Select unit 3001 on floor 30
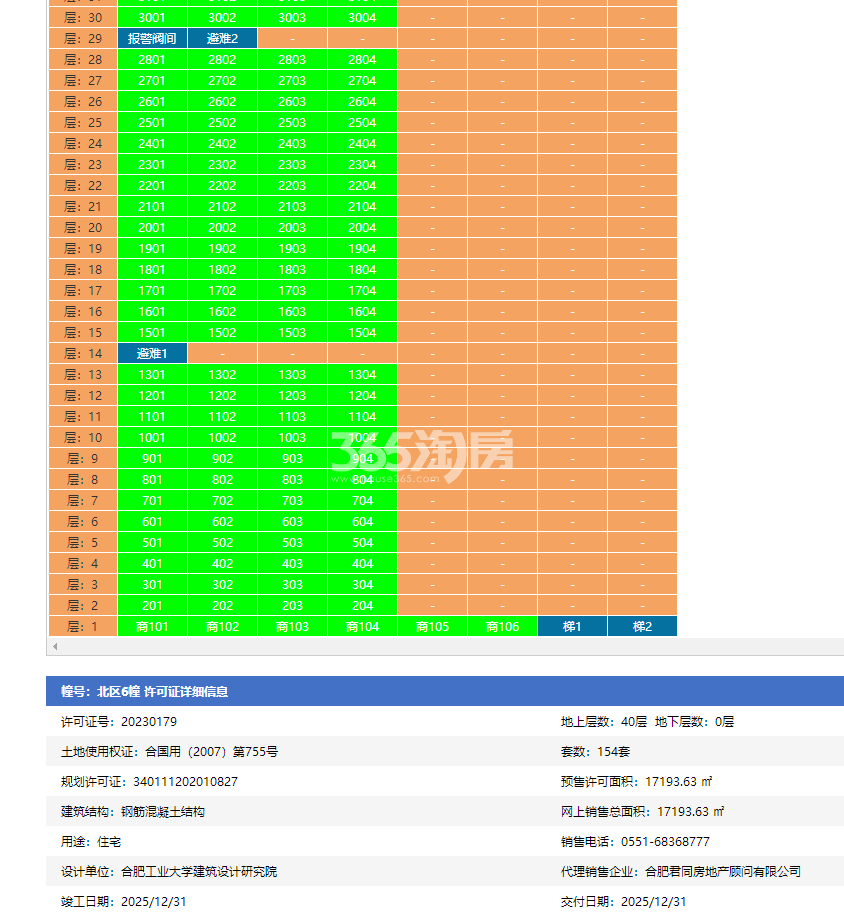The height and width of the screenshot is (914, 844). click(x=152, y=17)
